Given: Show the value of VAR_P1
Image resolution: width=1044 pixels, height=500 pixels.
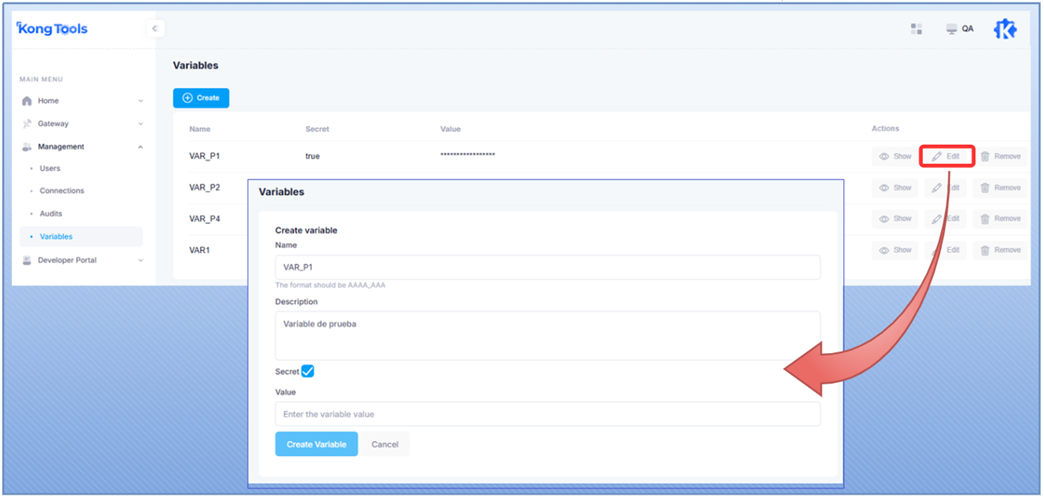Looking at the screenshot, I should (895, 157).
